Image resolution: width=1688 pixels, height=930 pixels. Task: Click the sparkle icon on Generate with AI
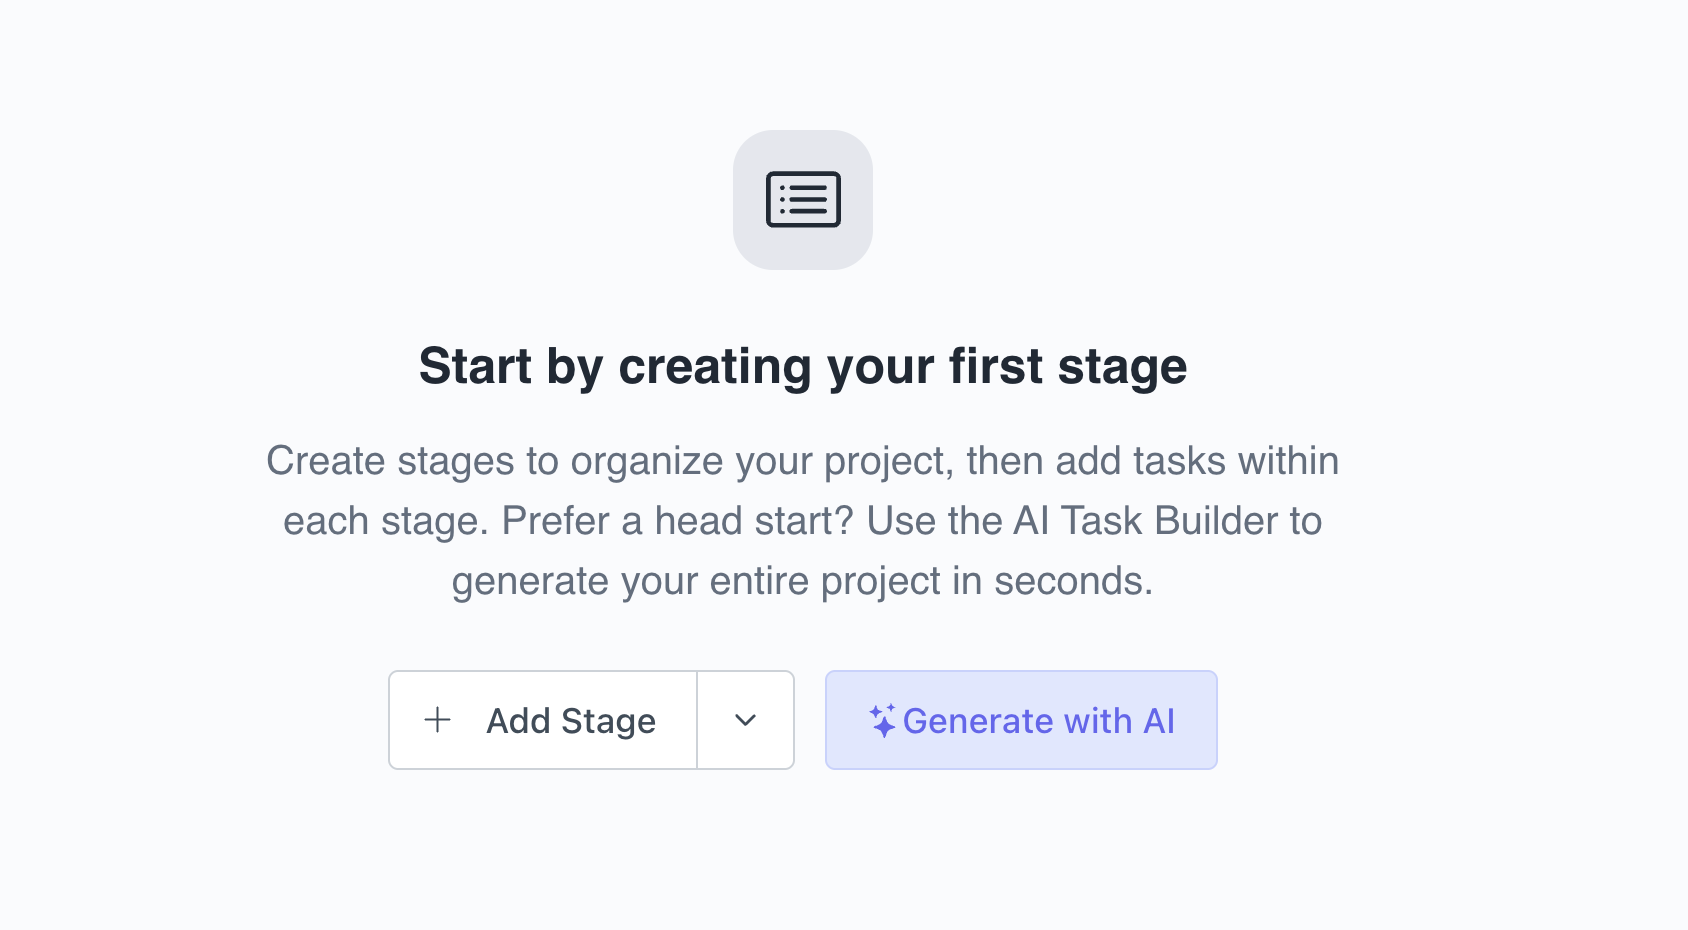(x=882, y=720)
